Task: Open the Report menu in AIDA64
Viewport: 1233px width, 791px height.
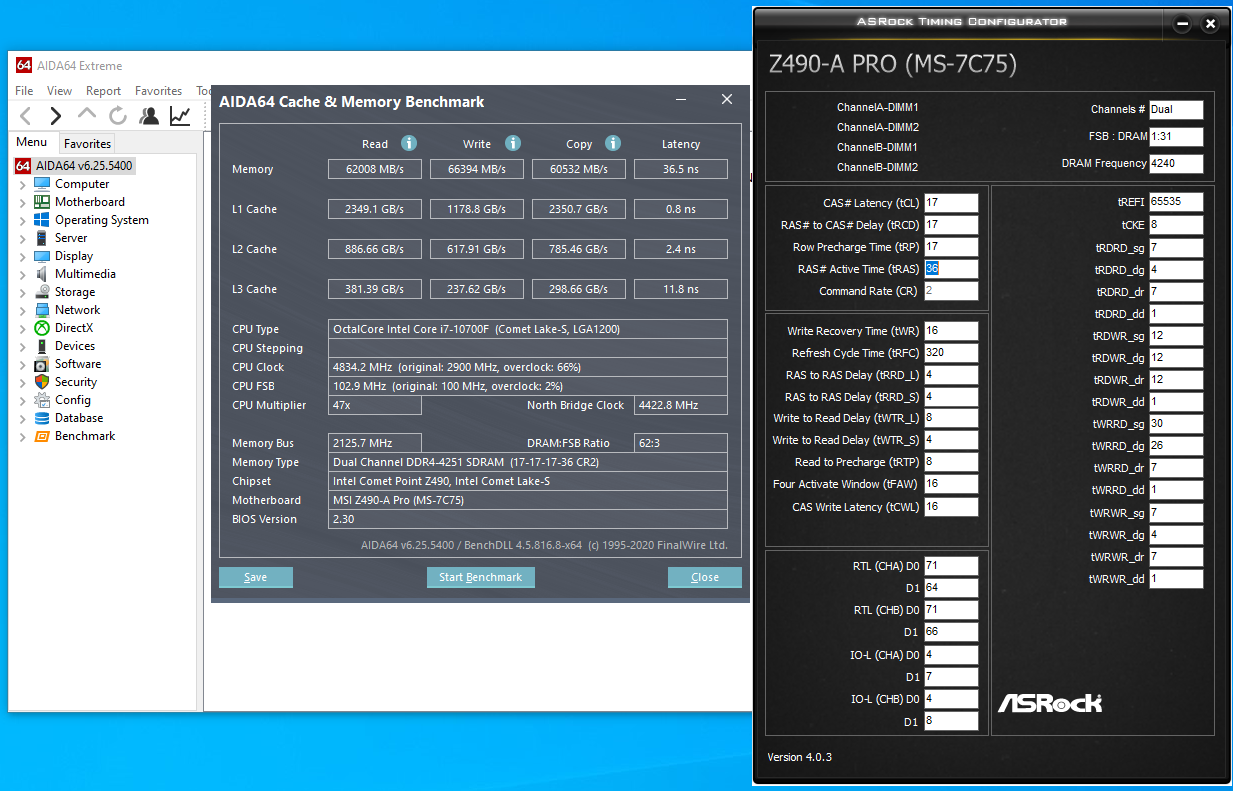Action: (x=103, y=91)
